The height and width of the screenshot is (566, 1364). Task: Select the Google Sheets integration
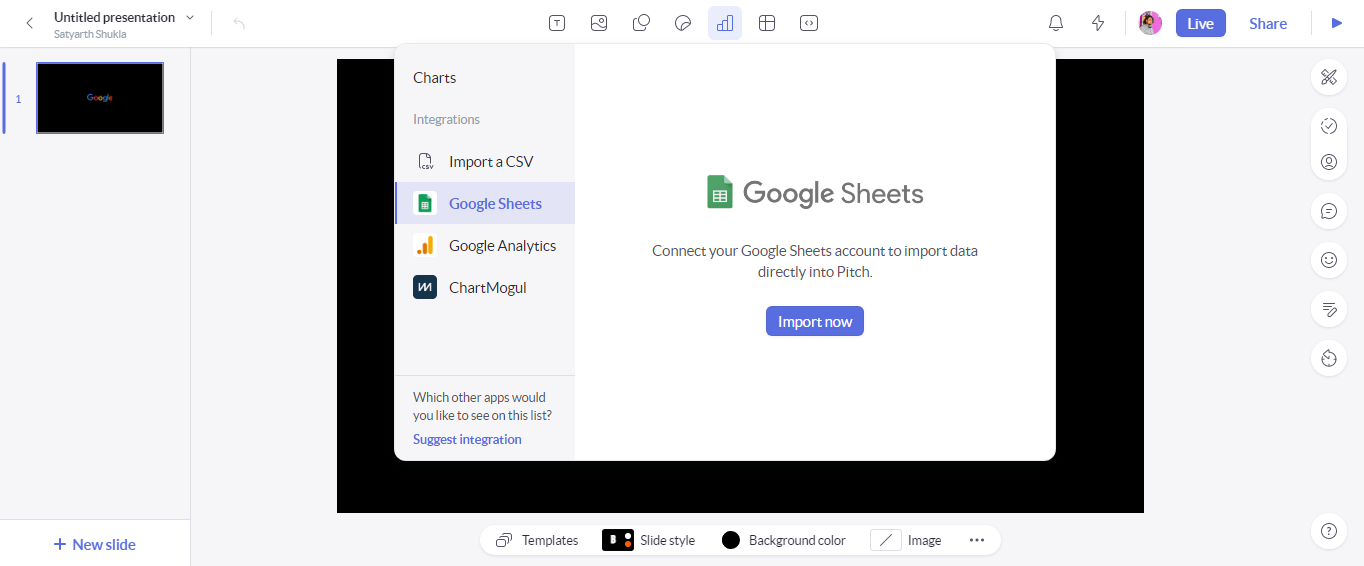(x=485, y=203)
